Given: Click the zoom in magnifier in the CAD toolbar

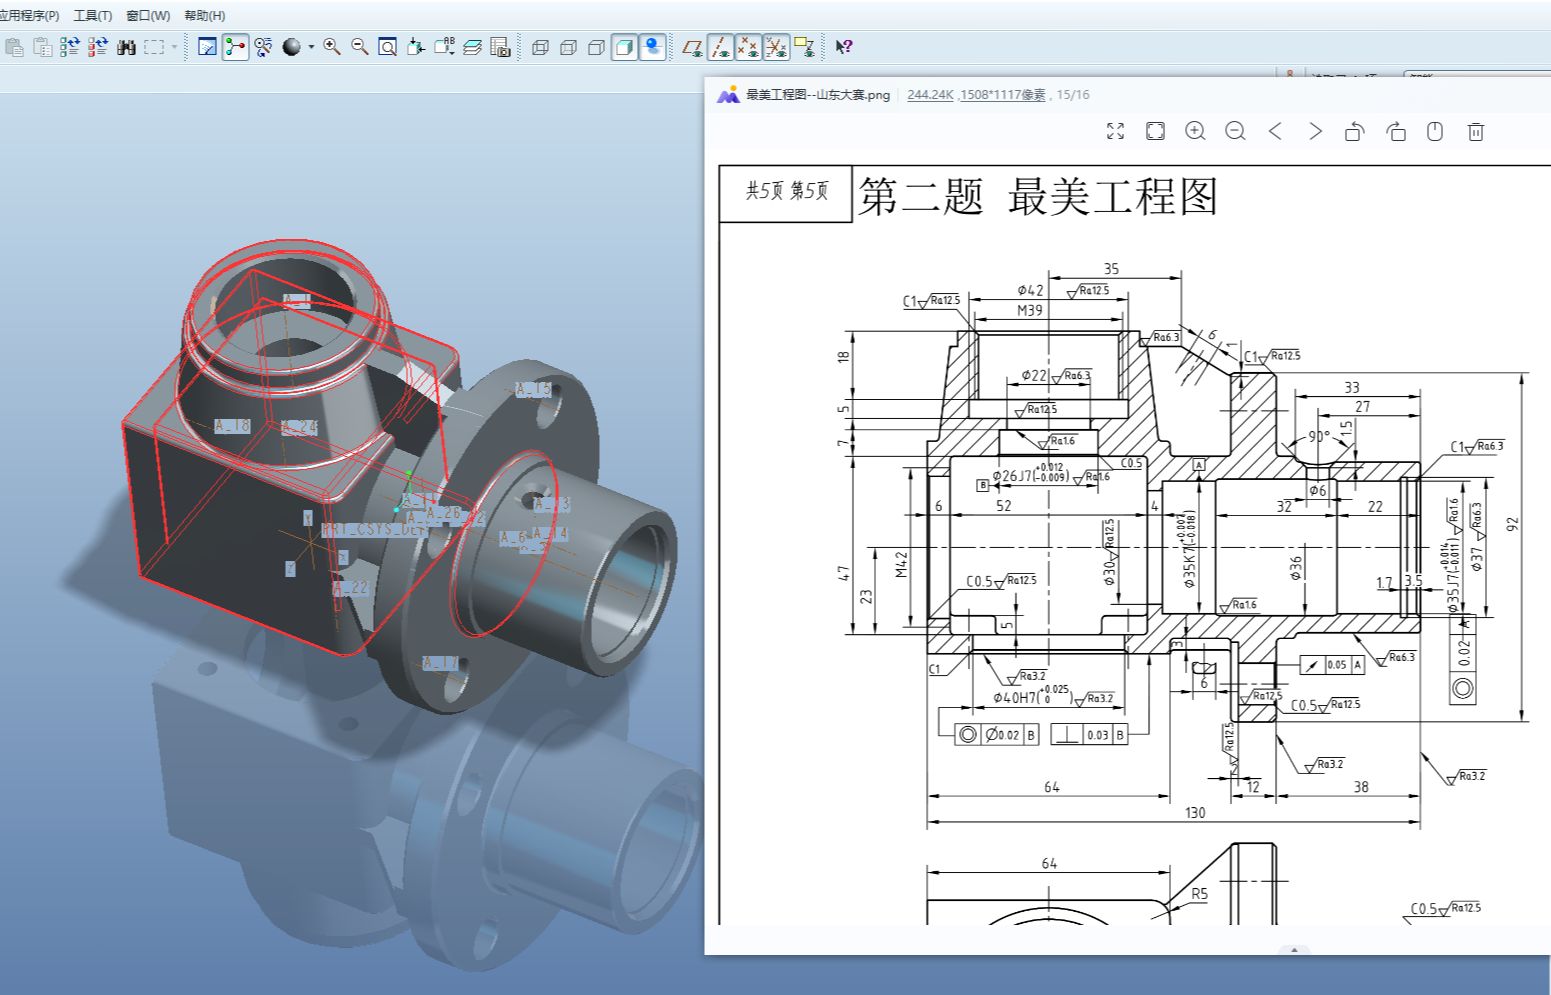Looking at the screenshot, I should tap(332, 47).
